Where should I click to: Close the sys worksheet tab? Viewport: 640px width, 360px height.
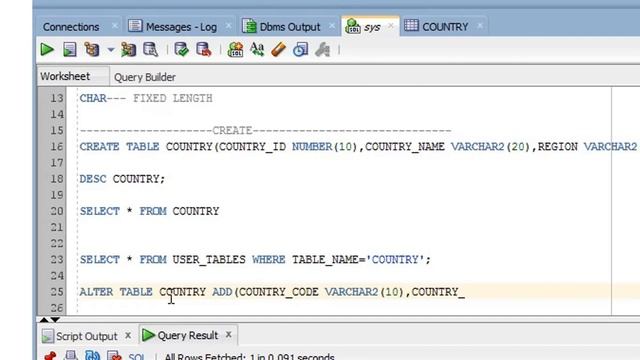point(391,26)
